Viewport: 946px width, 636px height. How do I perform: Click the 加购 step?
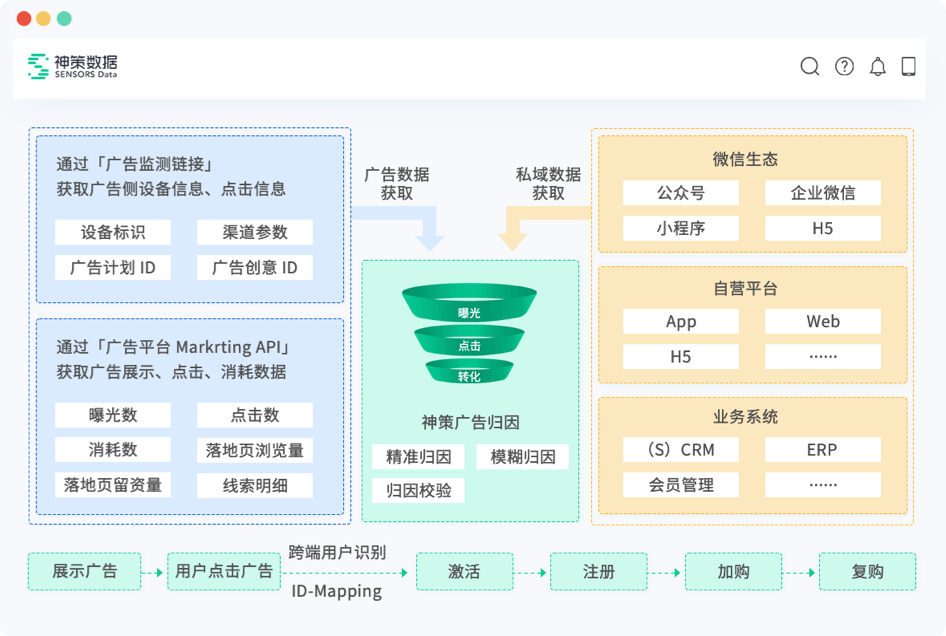[733, 571]
